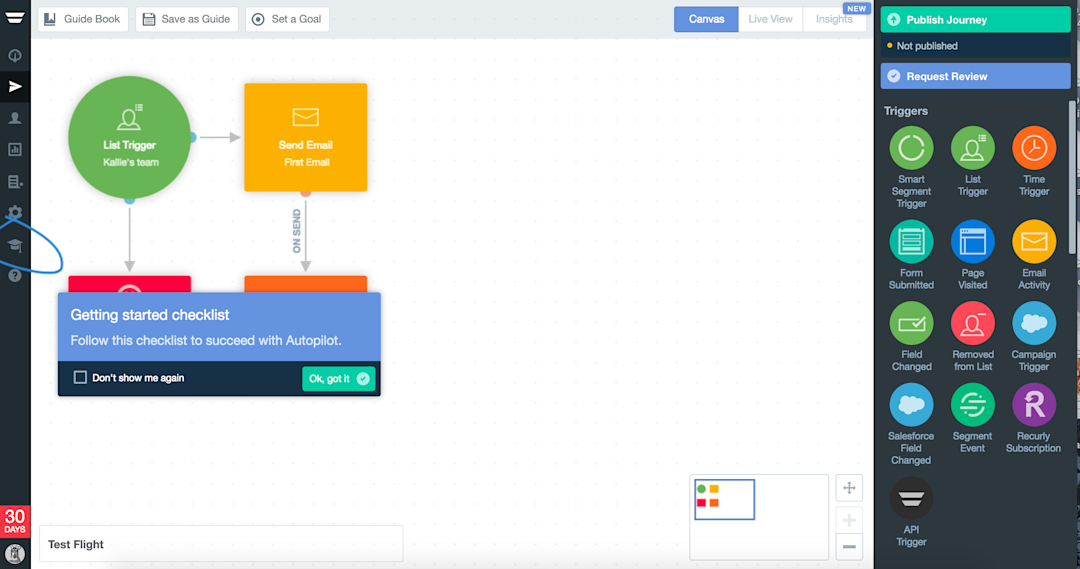Click the List Trigger node's right connector dot
Screen dimensions: 1080x569
pyautogui.click(x=193, y=138)
